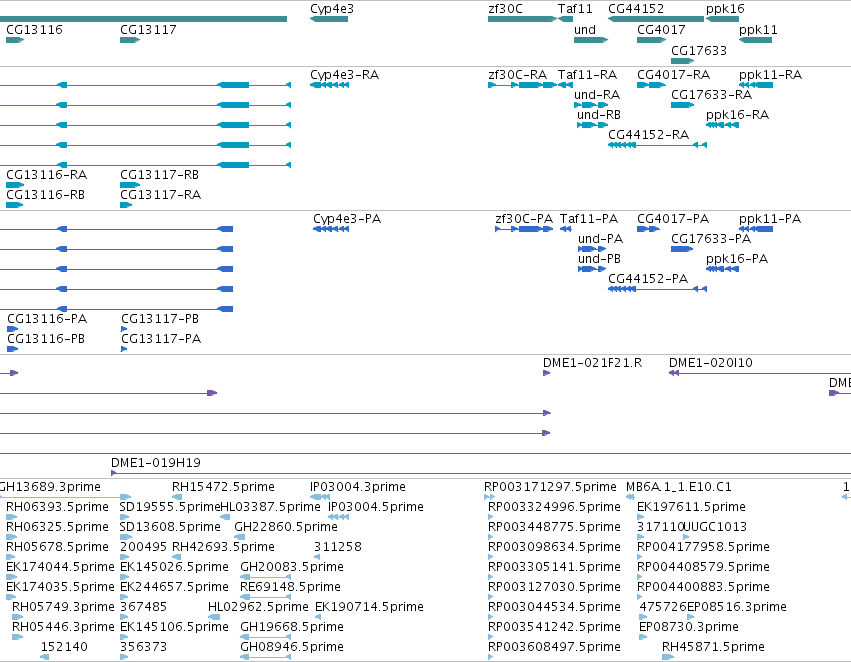851x662 pixels.
Task: Click the Cyp4e3 gene label
Action: 332,9
